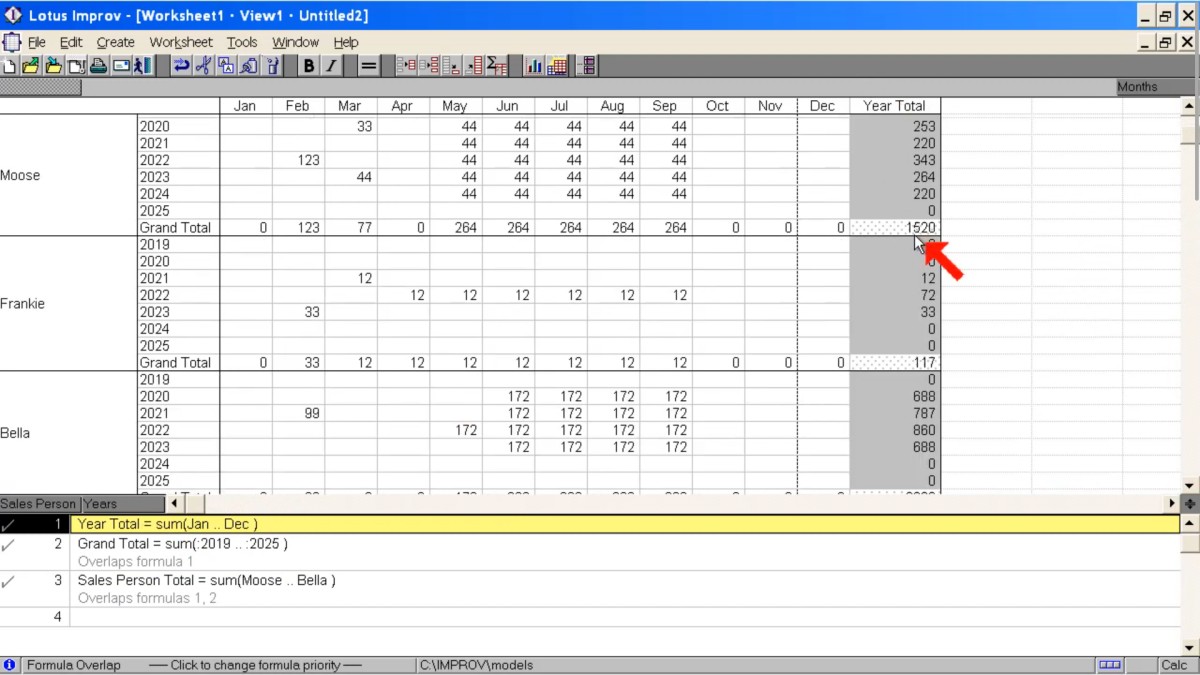Viewport: 1200px width, 675px height.
Task: Select formula 2 Grand Total line
Action: point(625,545)
